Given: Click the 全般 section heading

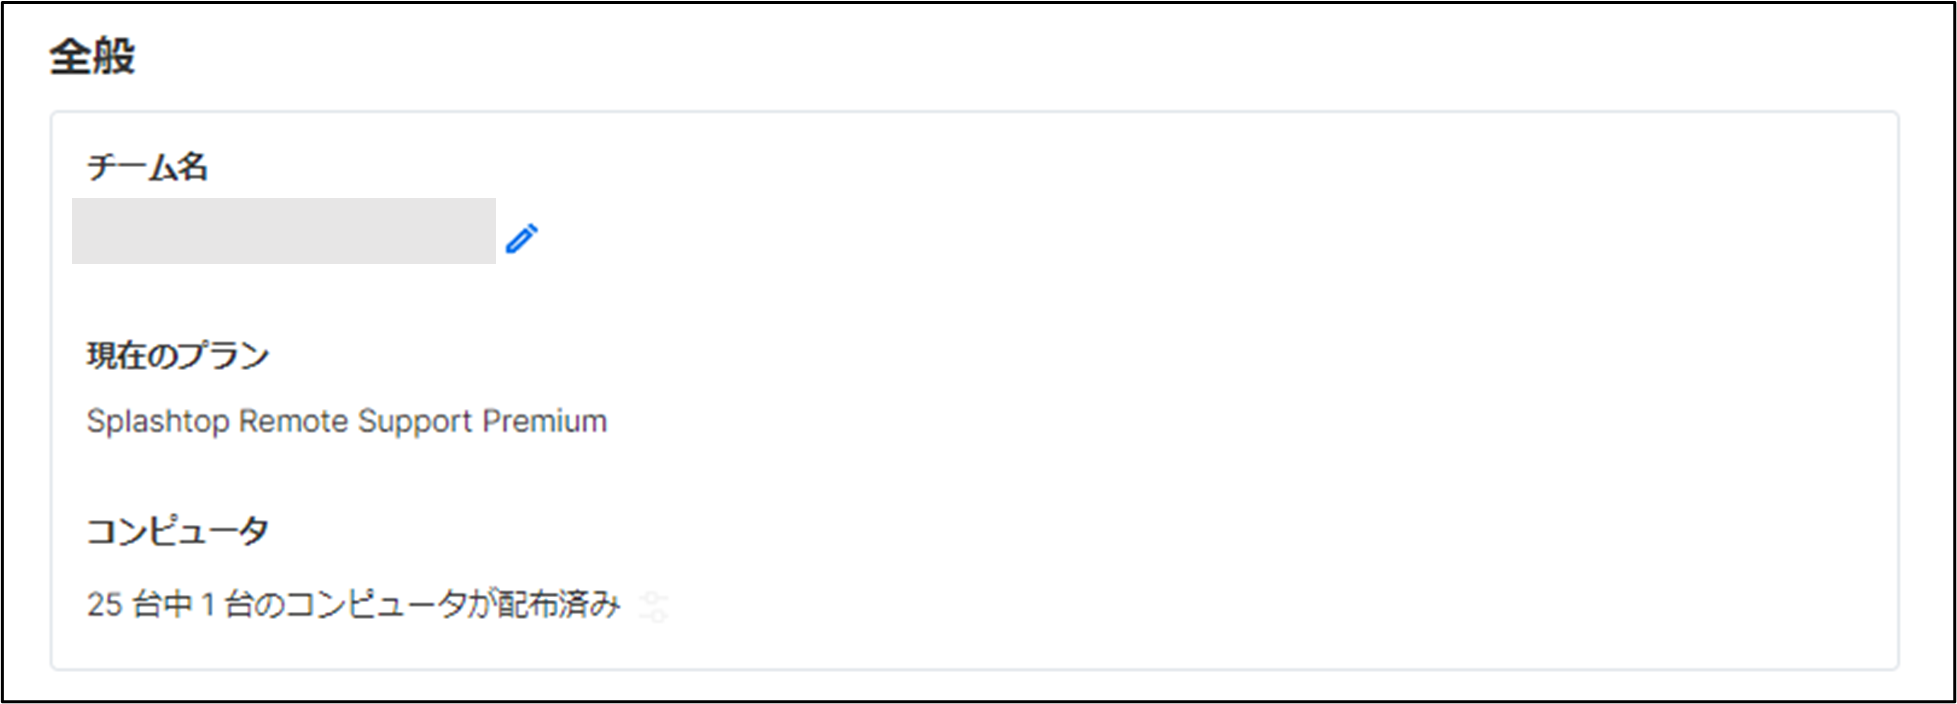Looking at the screenshot, I should coord(92,56).
